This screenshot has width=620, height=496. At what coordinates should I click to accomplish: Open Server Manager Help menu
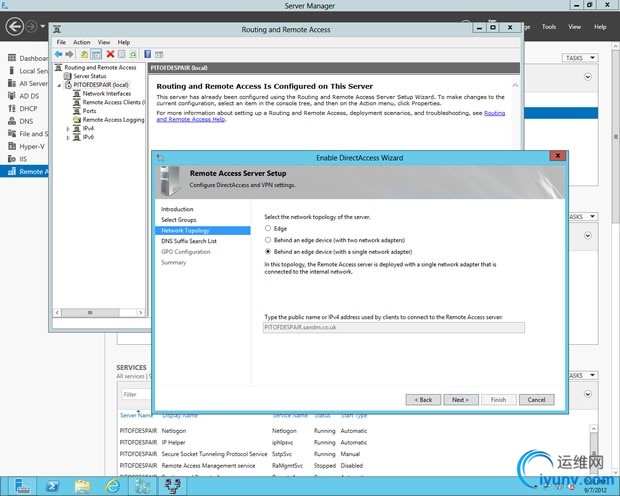tap(600, 27)
